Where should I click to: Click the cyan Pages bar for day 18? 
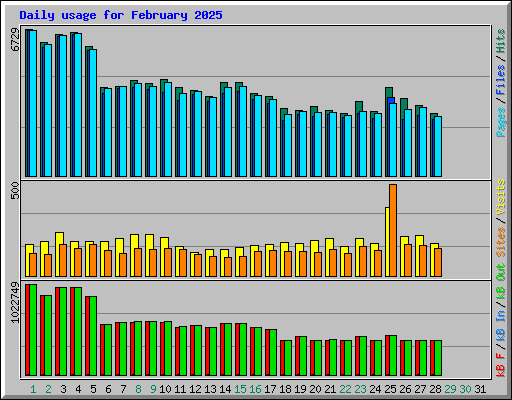pos(288,145)
